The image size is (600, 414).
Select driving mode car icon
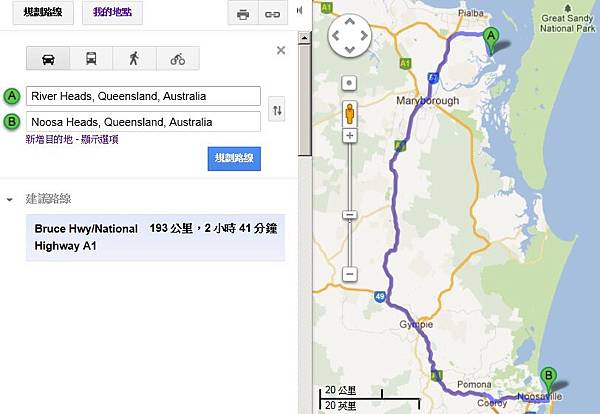[48, 59]
